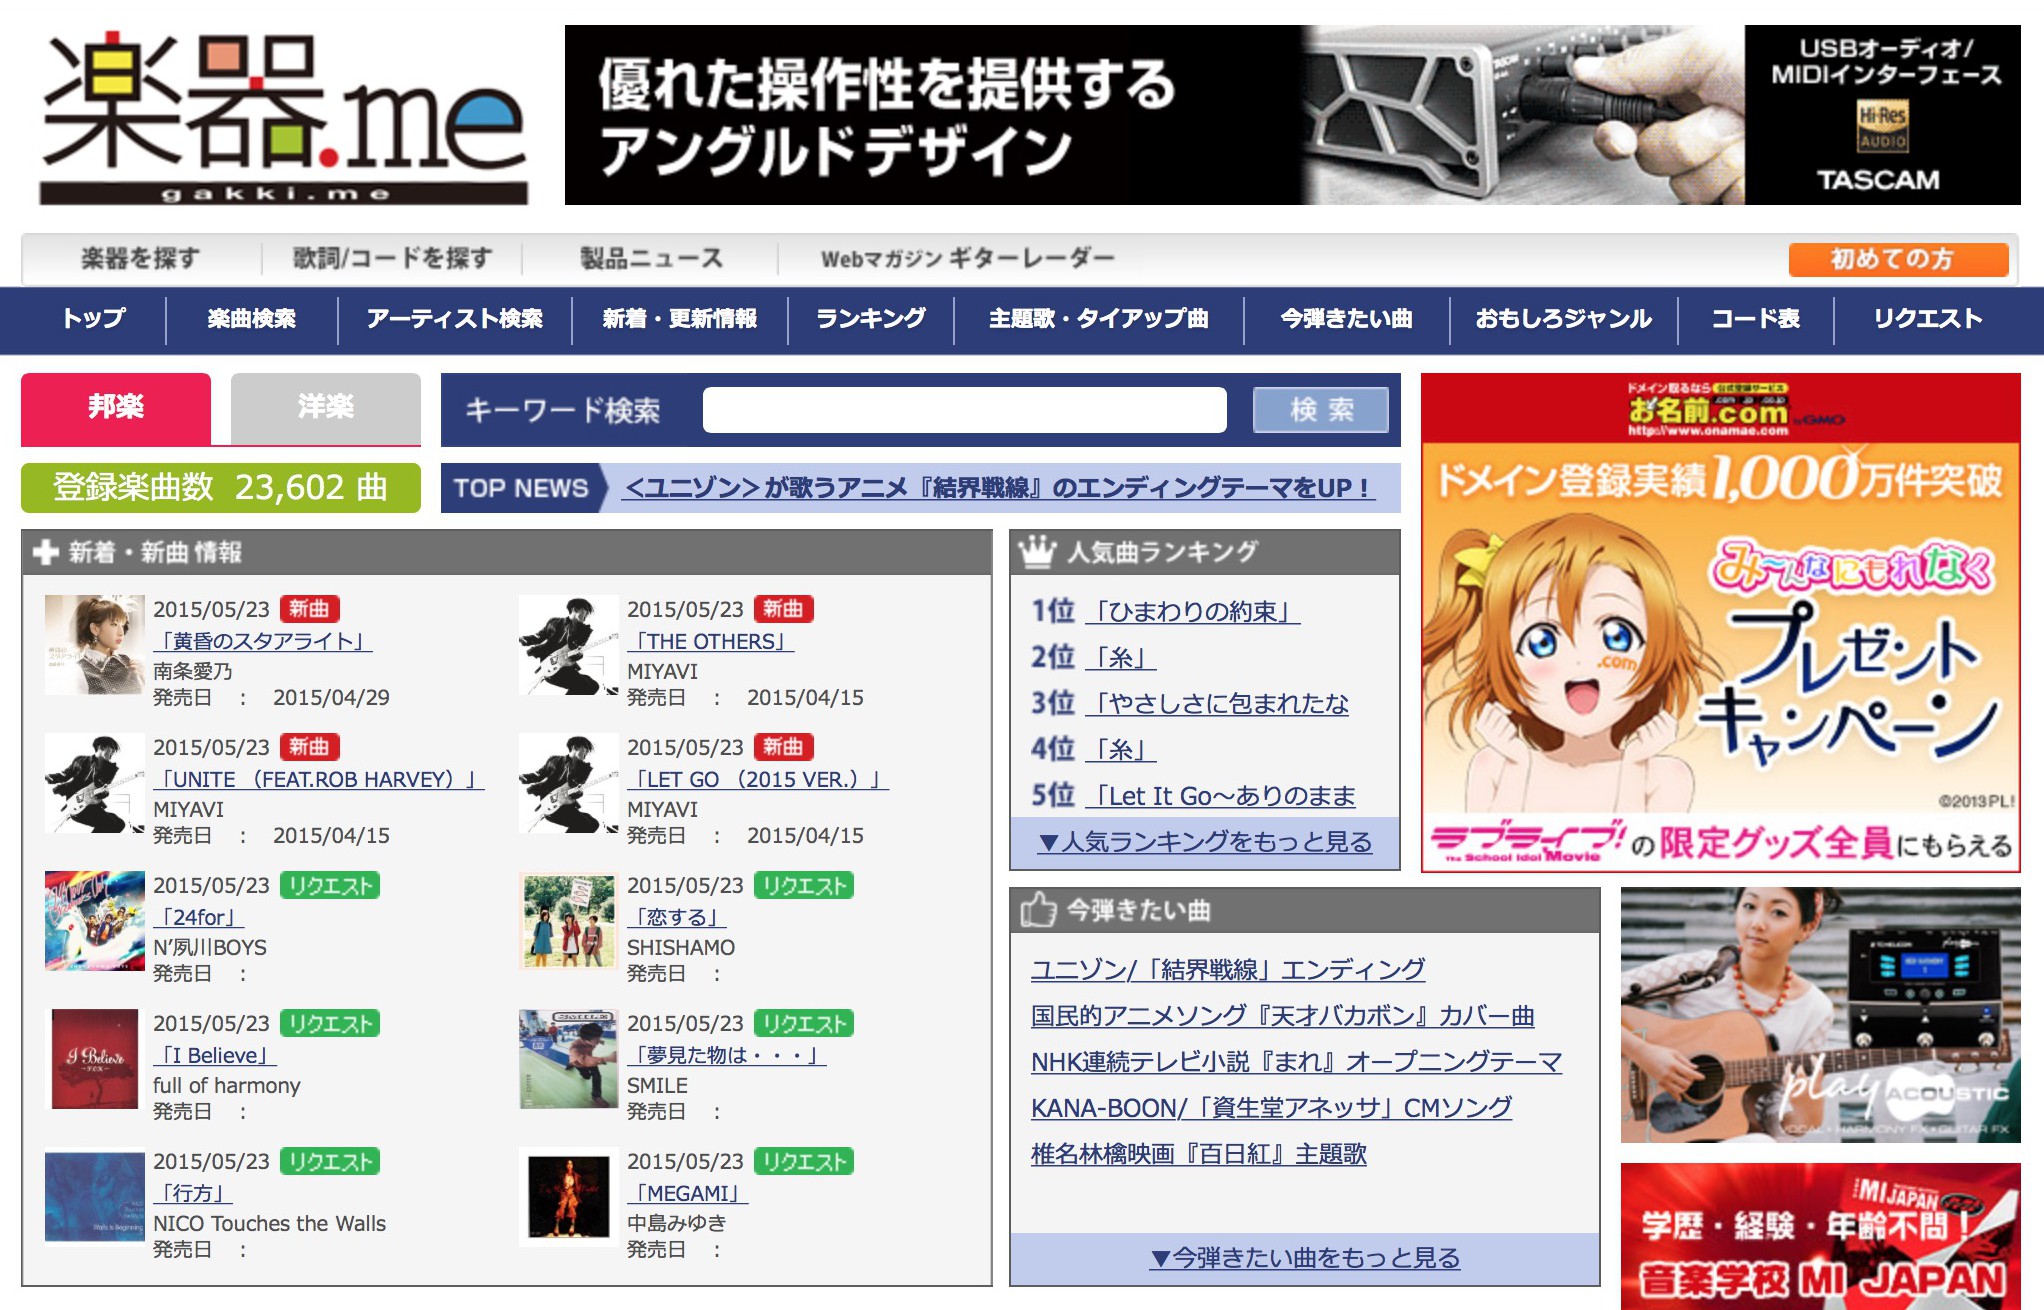This screenshot has width=2044, height=1310.
Task: Open the TOP NEWS ユニゾン headline link
Action: [x=997, y=488]
